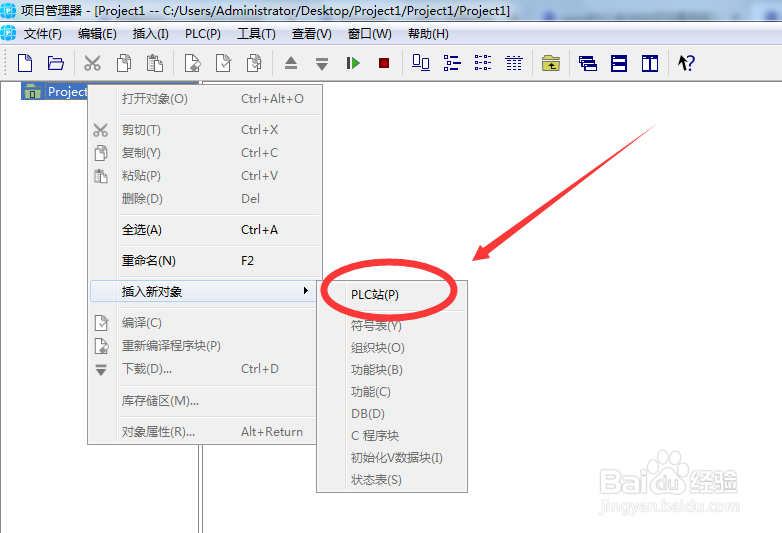Click the context help arrow-question icon
This screenshot has width=782, height=533.
coord(686,63)
